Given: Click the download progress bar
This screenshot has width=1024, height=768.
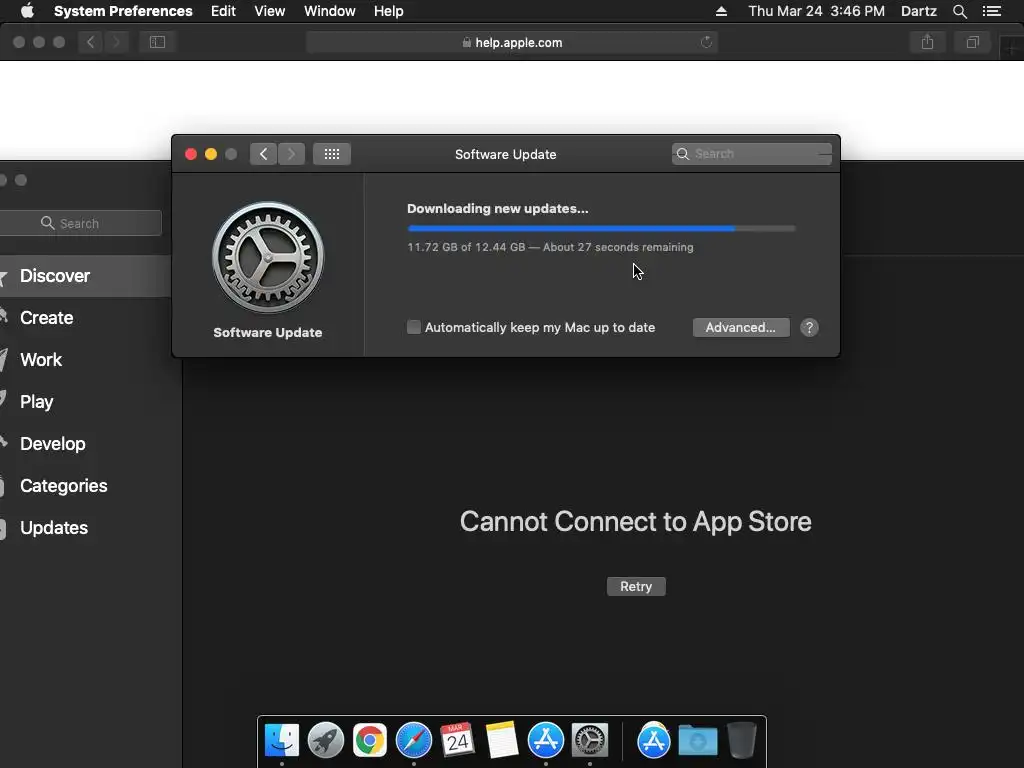Looking at the screenshot, I should click(x=601, y=229).
